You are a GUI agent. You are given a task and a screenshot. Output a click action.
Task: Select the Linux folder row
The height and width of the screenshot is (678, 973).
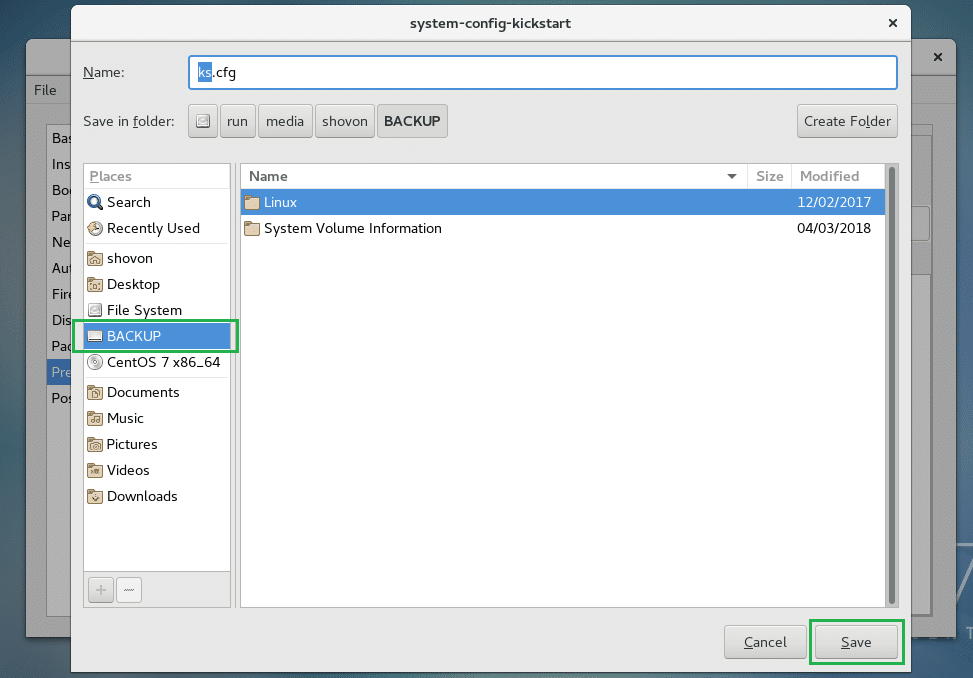point(563,202)
